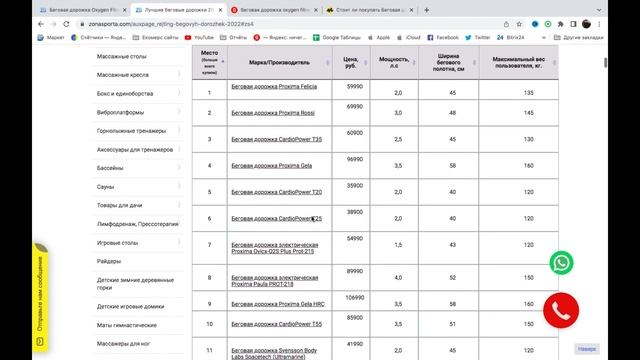Open the YouTube bookmark

[199, 38]
